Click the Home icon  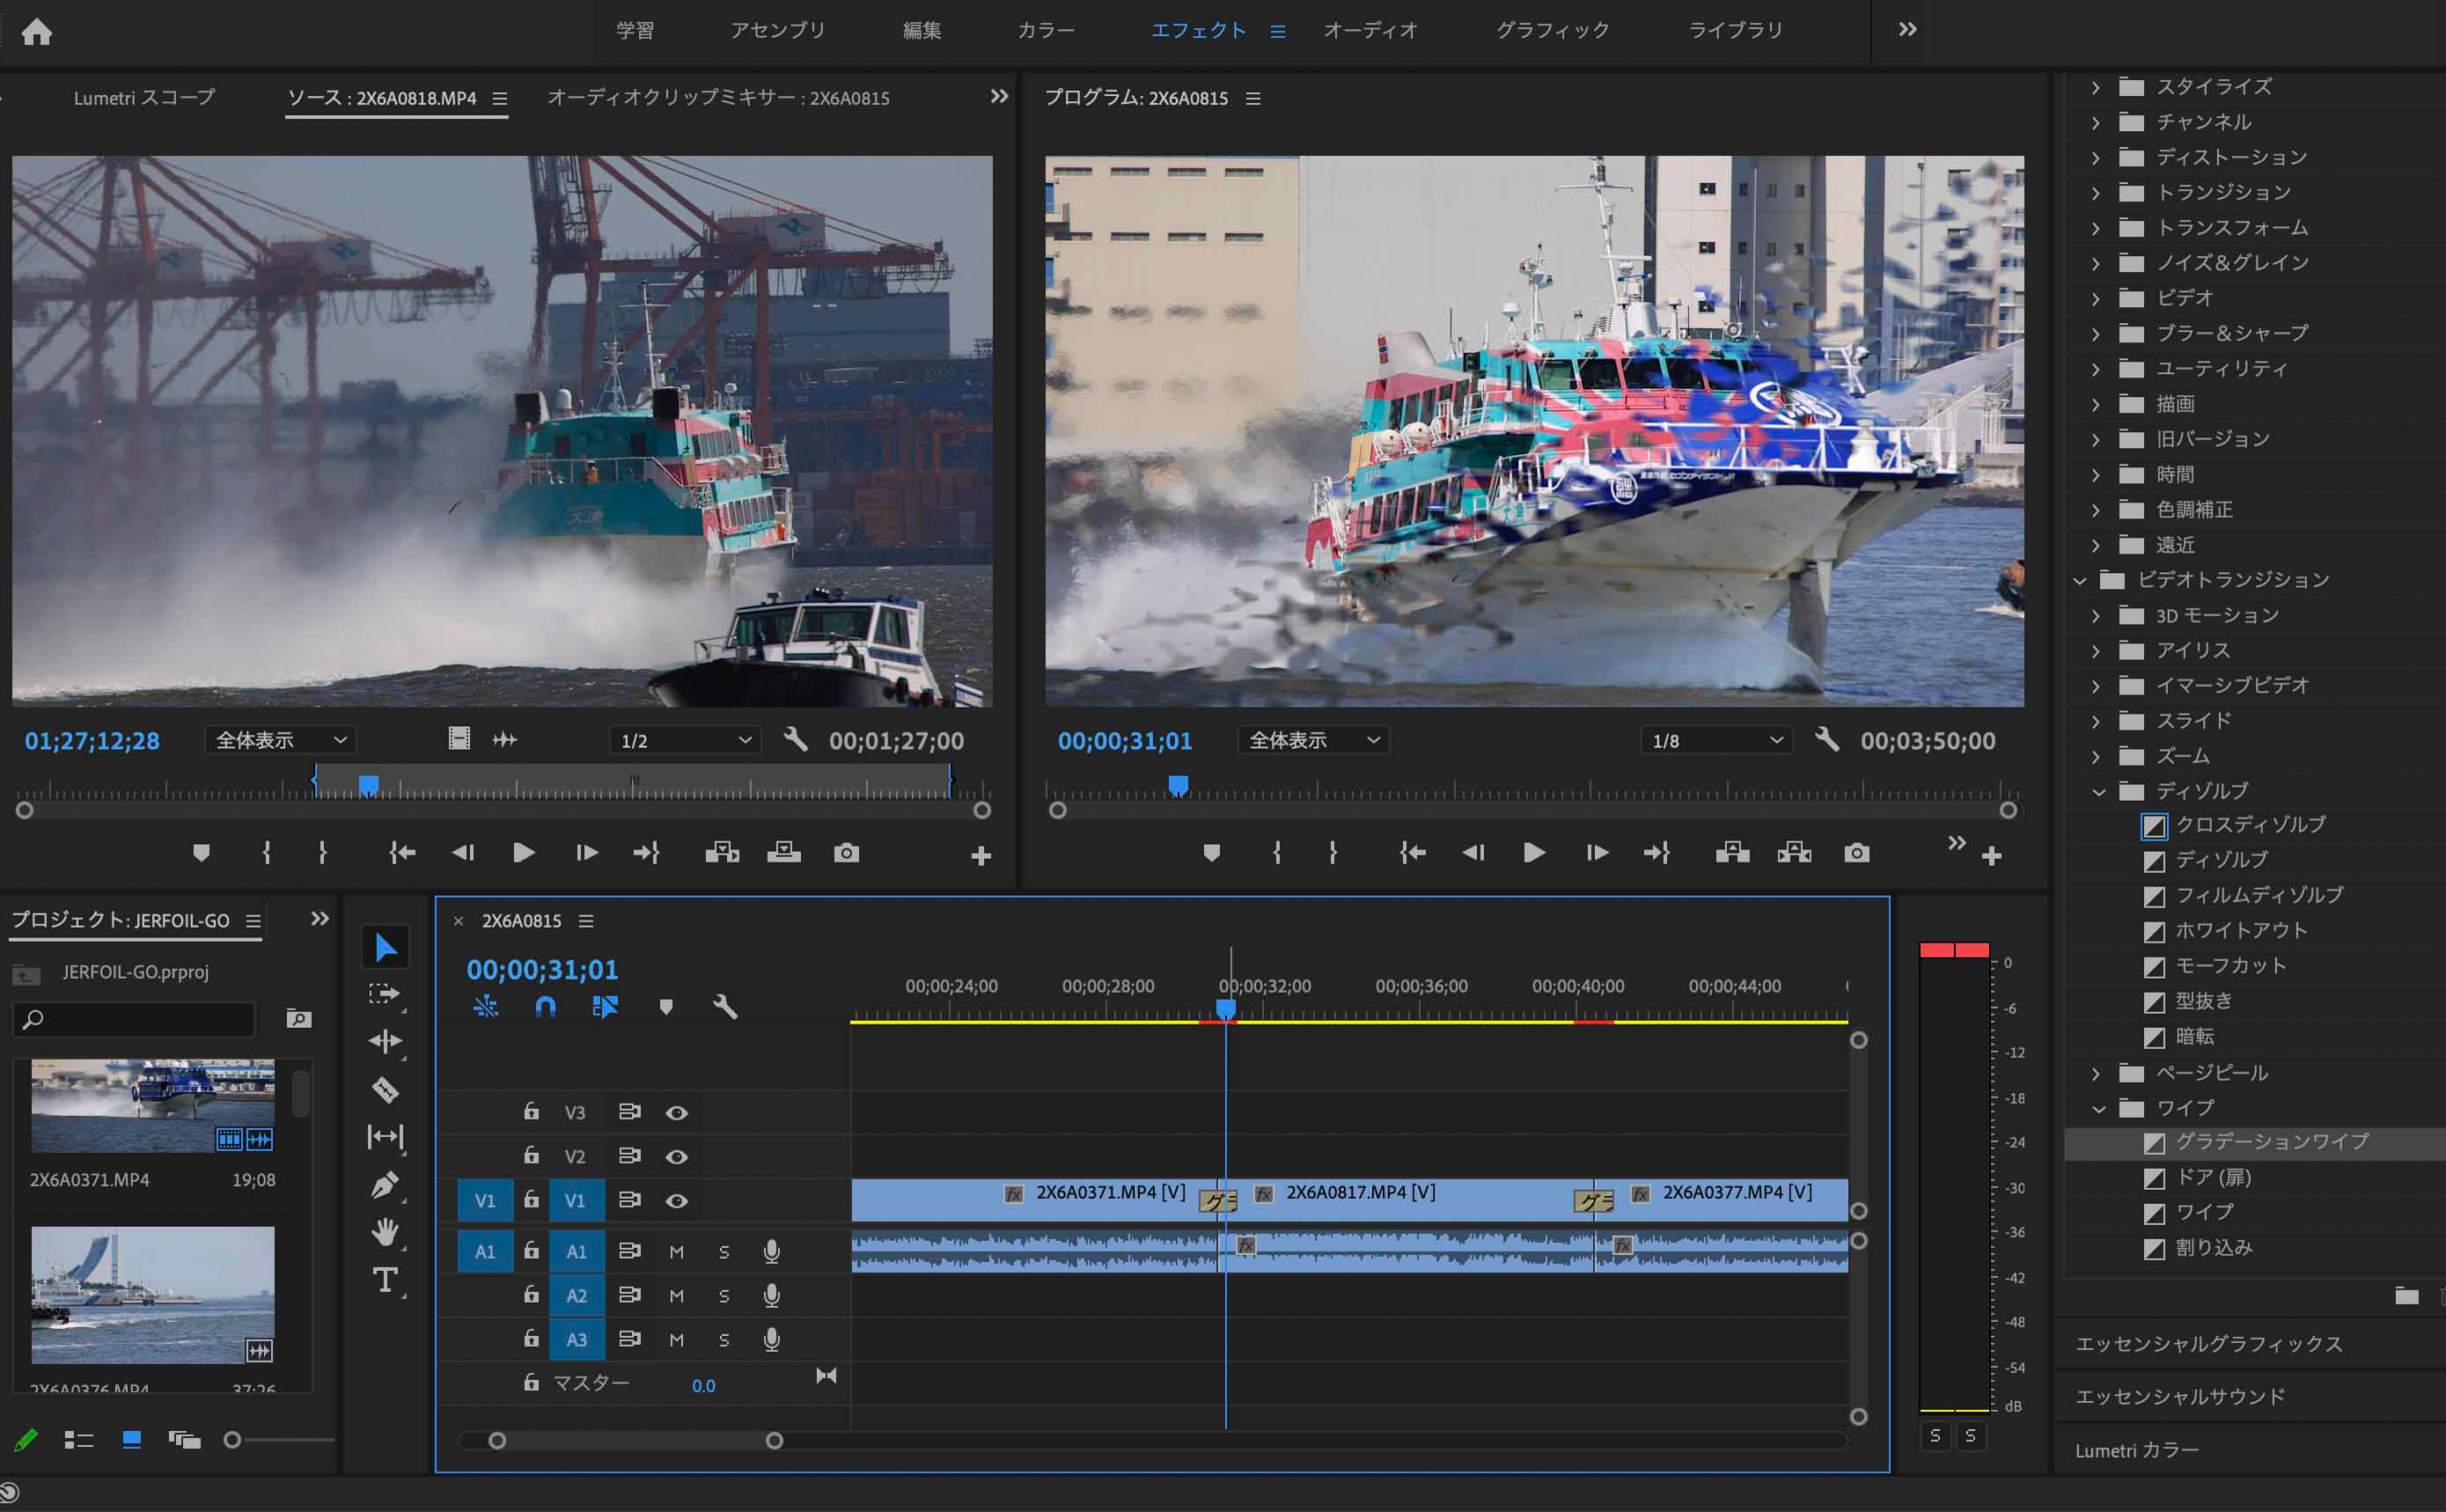coord(37,32)
